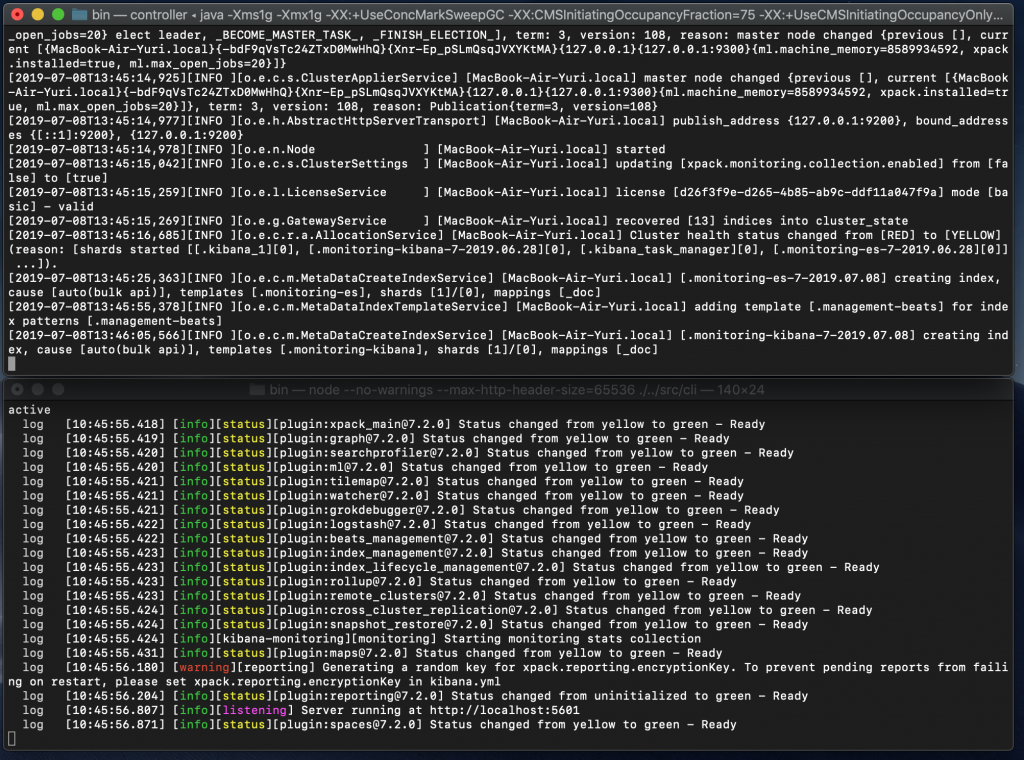The image size is (1024, 760).
Task: Zoom the controller java terminal window
Action: (58, 14)
